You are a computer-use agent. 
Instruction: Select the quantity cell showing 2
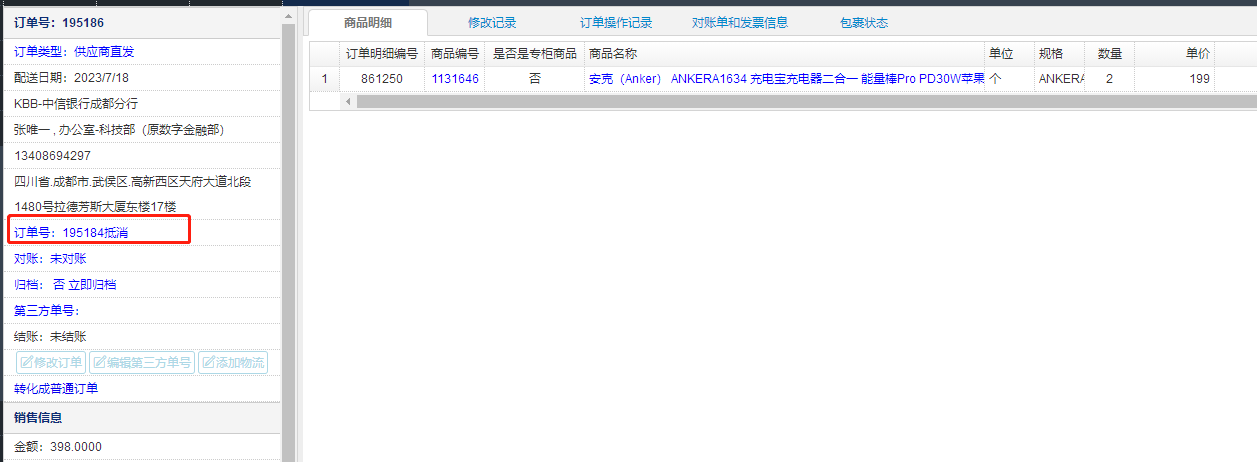click(x=1110, y=78)
